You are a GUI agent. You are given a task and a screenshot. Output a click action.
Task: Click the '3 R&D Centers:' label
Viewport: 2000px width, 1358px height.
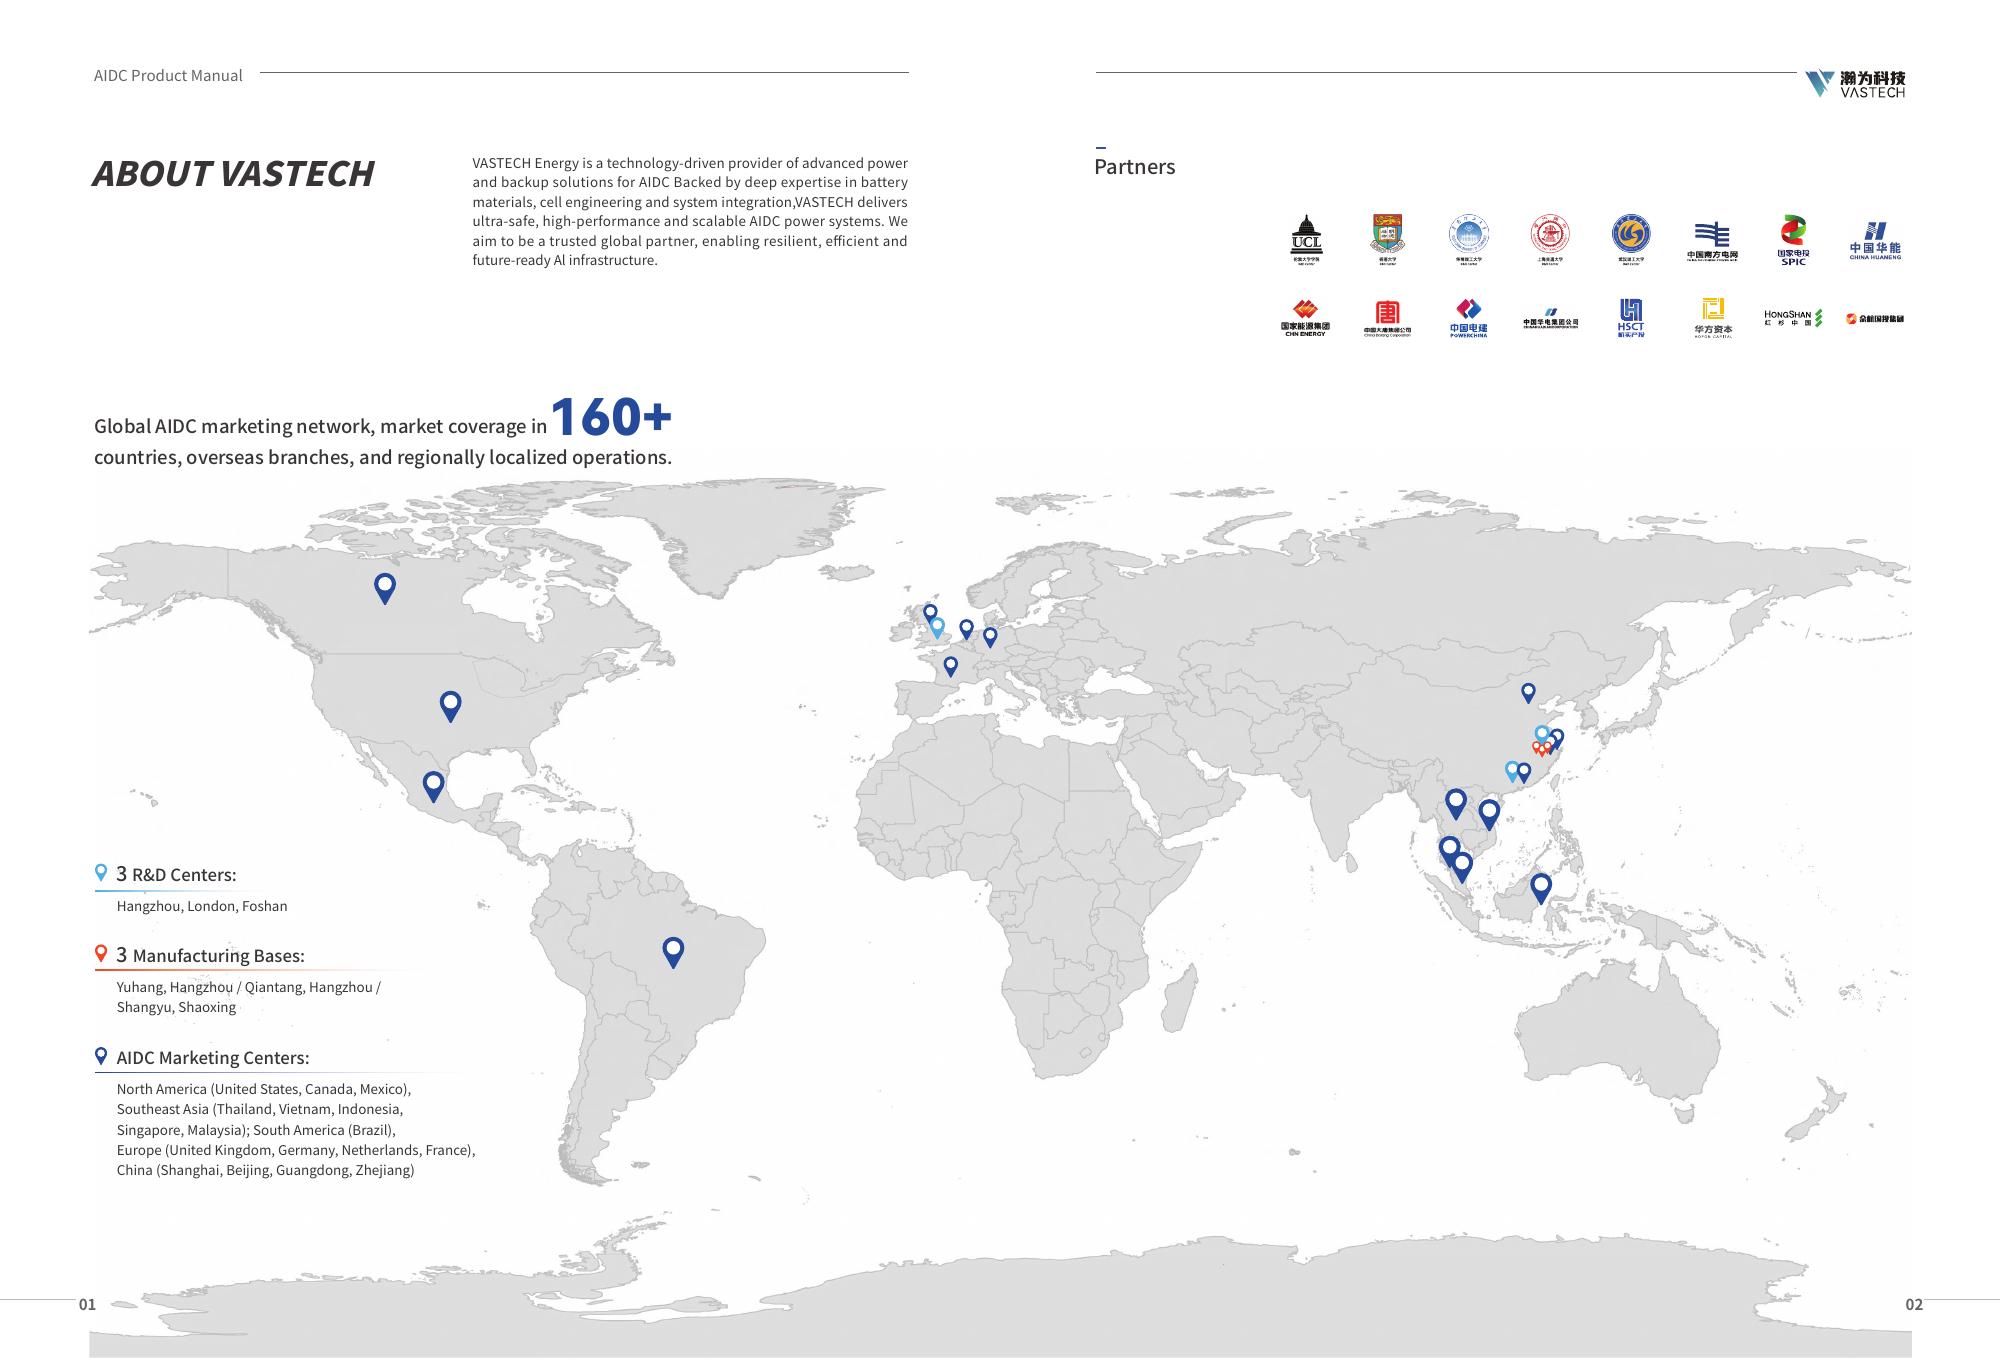(x=176, y=874)
